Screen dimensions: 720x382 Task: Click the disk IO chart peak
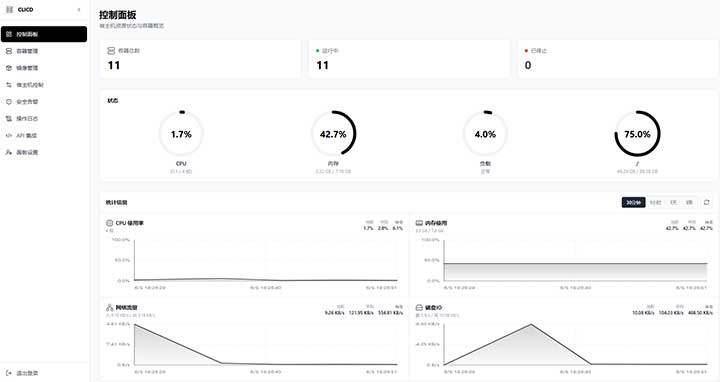point(531,325)
